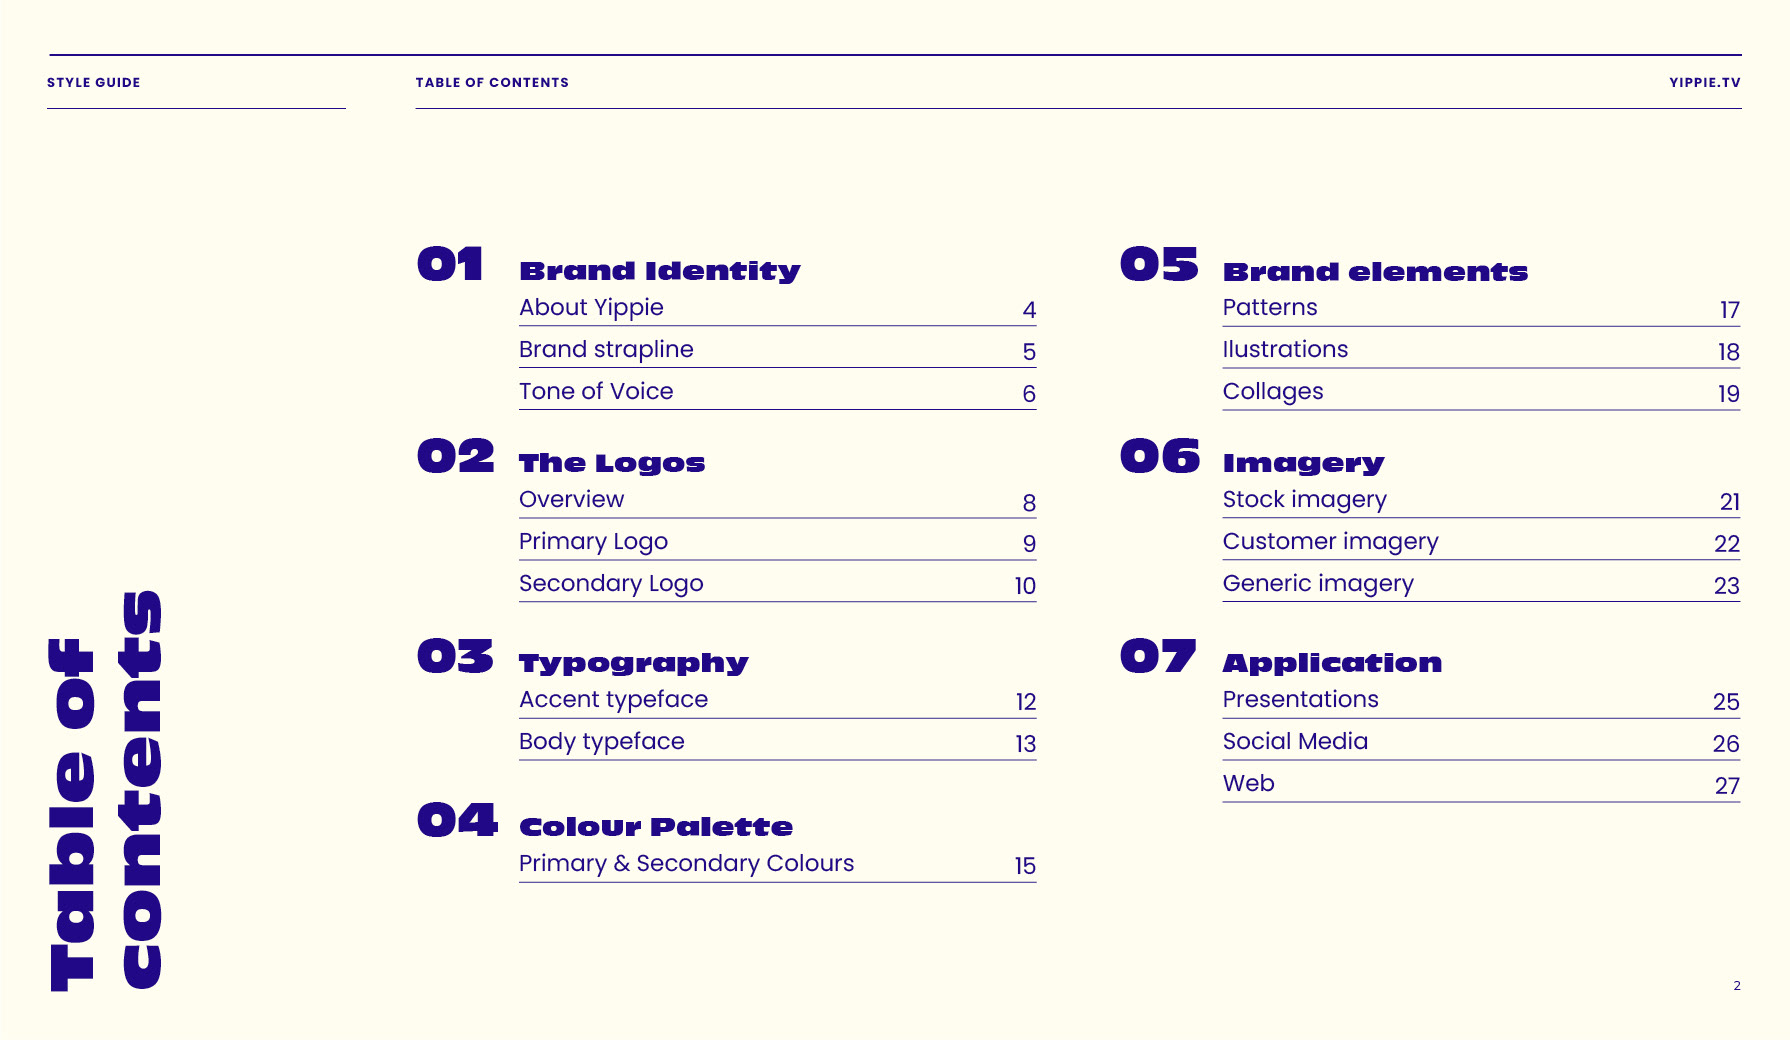This screenshot has width=1790, height=1040.
Task: Open the Ilustrations entry
Action: 1285,350
